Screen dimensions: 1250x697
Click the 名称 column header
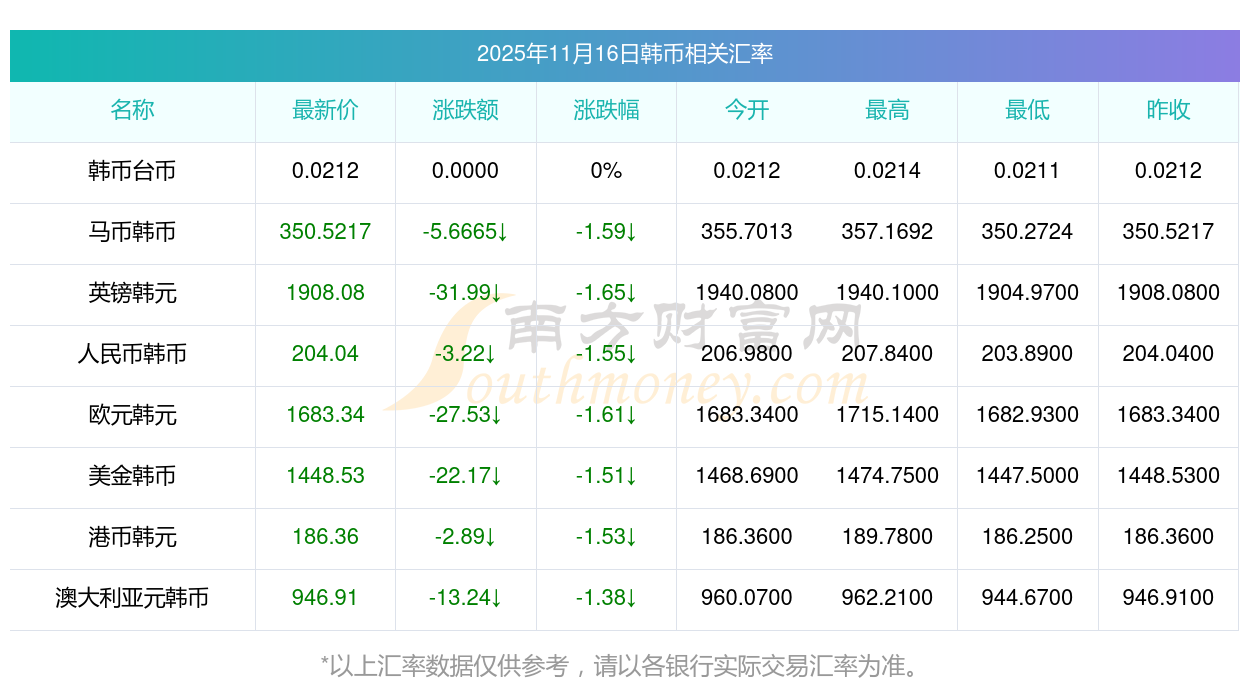pos(132,110)
